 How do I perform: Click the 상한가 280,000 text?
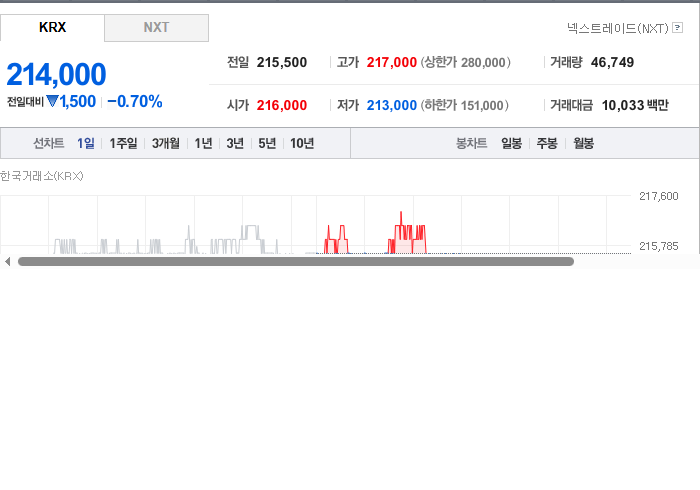click(466, 62)
